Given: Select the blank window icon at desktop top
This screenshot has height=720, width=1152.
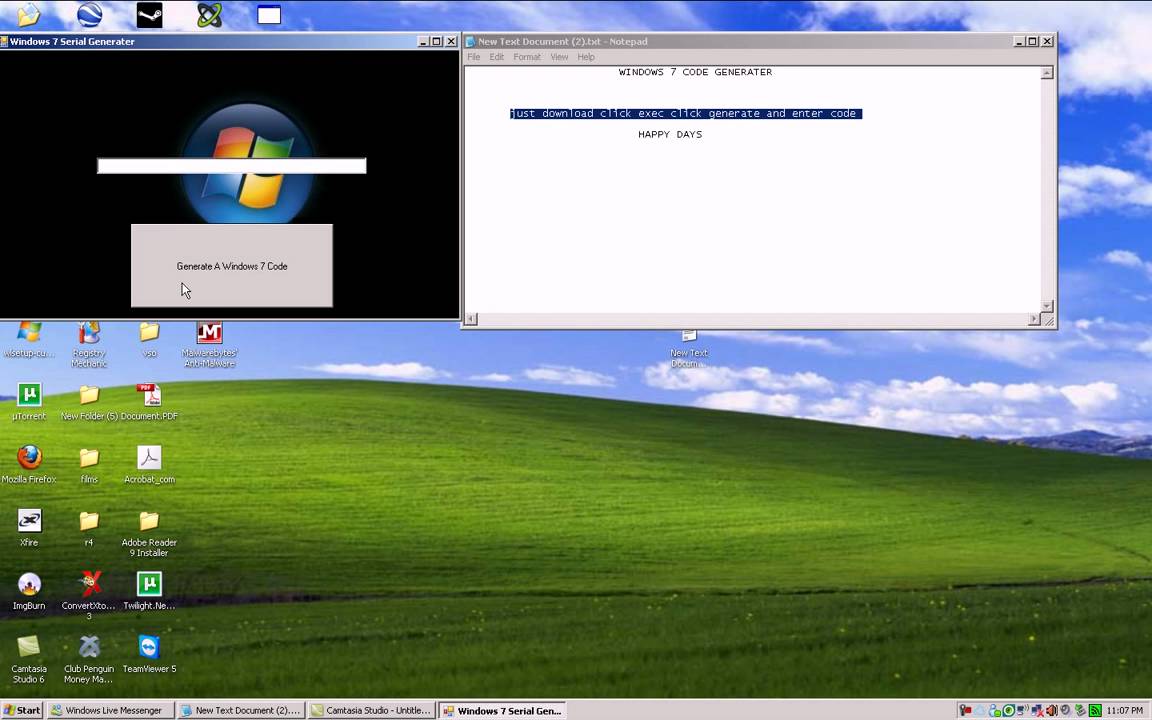Looking at the screenshot, I should coord(269,15).
